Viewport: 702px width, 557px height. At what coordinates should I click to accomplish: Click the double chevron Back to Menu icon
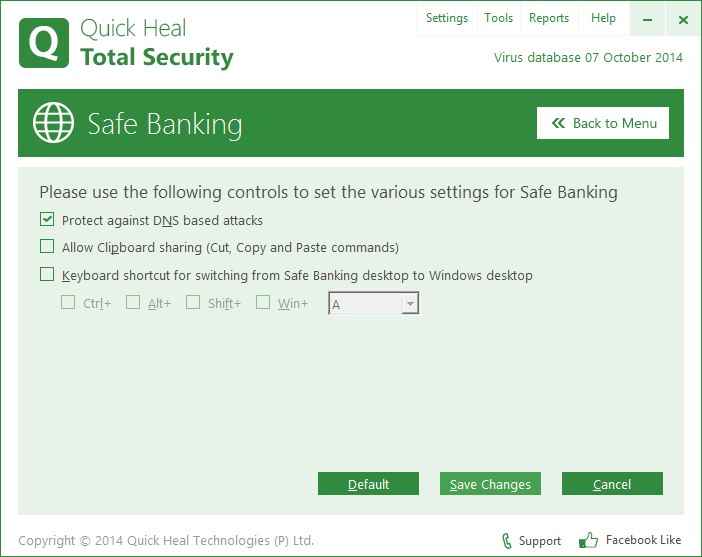[558, 123]
